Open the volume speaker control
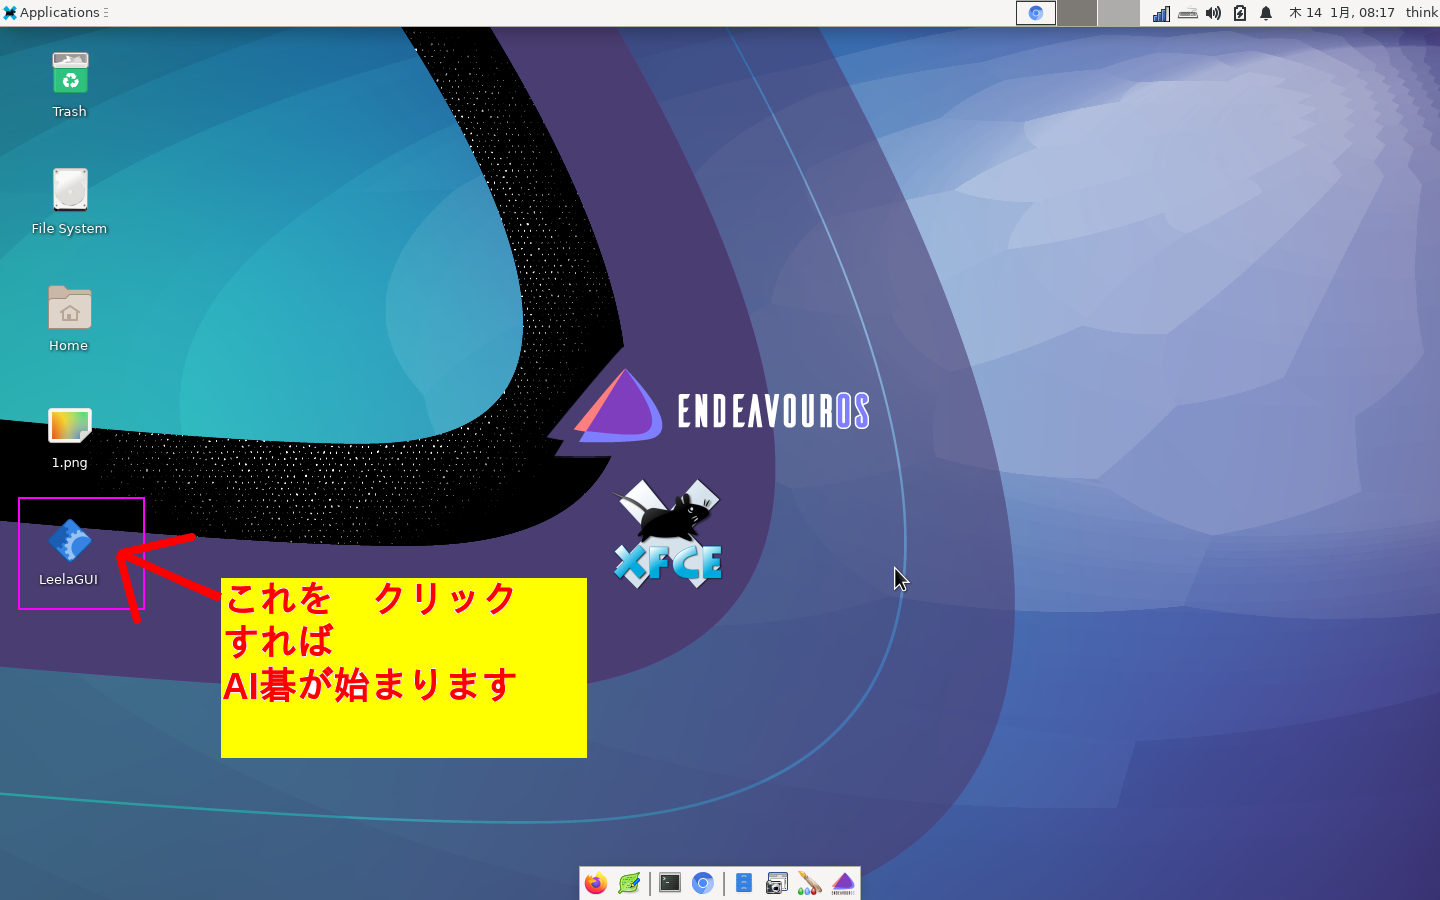The width and height of the screenshot is (1440, 900). click(x=1213, y=13)
